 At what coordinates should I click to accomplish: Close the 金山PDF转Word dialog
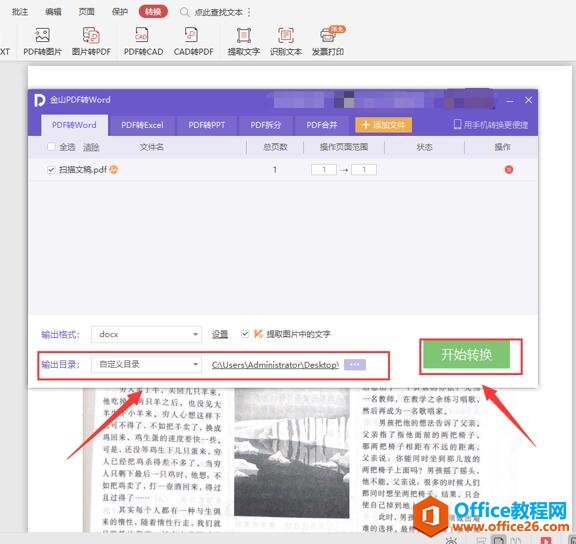point(528,100)
